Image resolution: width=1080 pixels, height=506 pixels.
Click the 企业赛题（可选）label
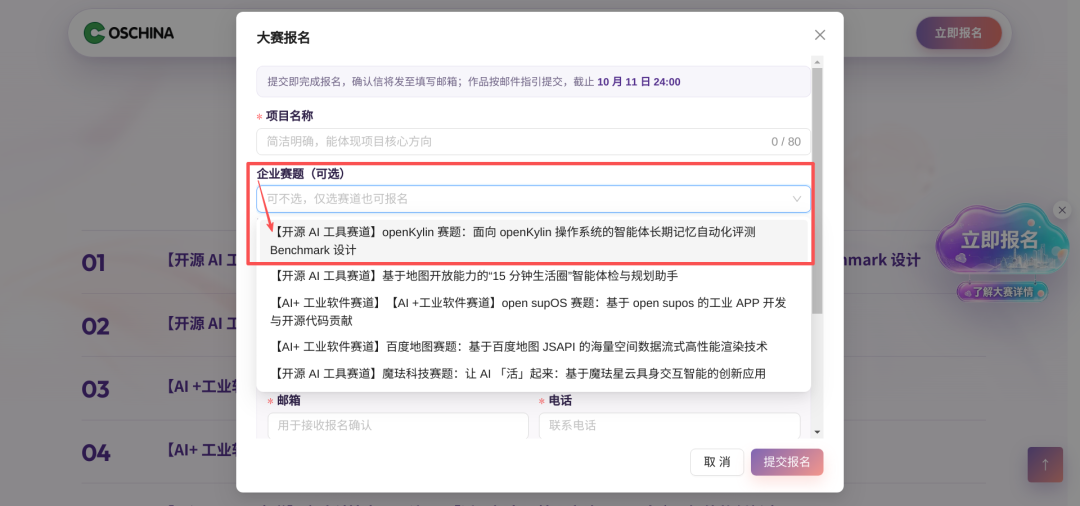click(x=300, y=173)
